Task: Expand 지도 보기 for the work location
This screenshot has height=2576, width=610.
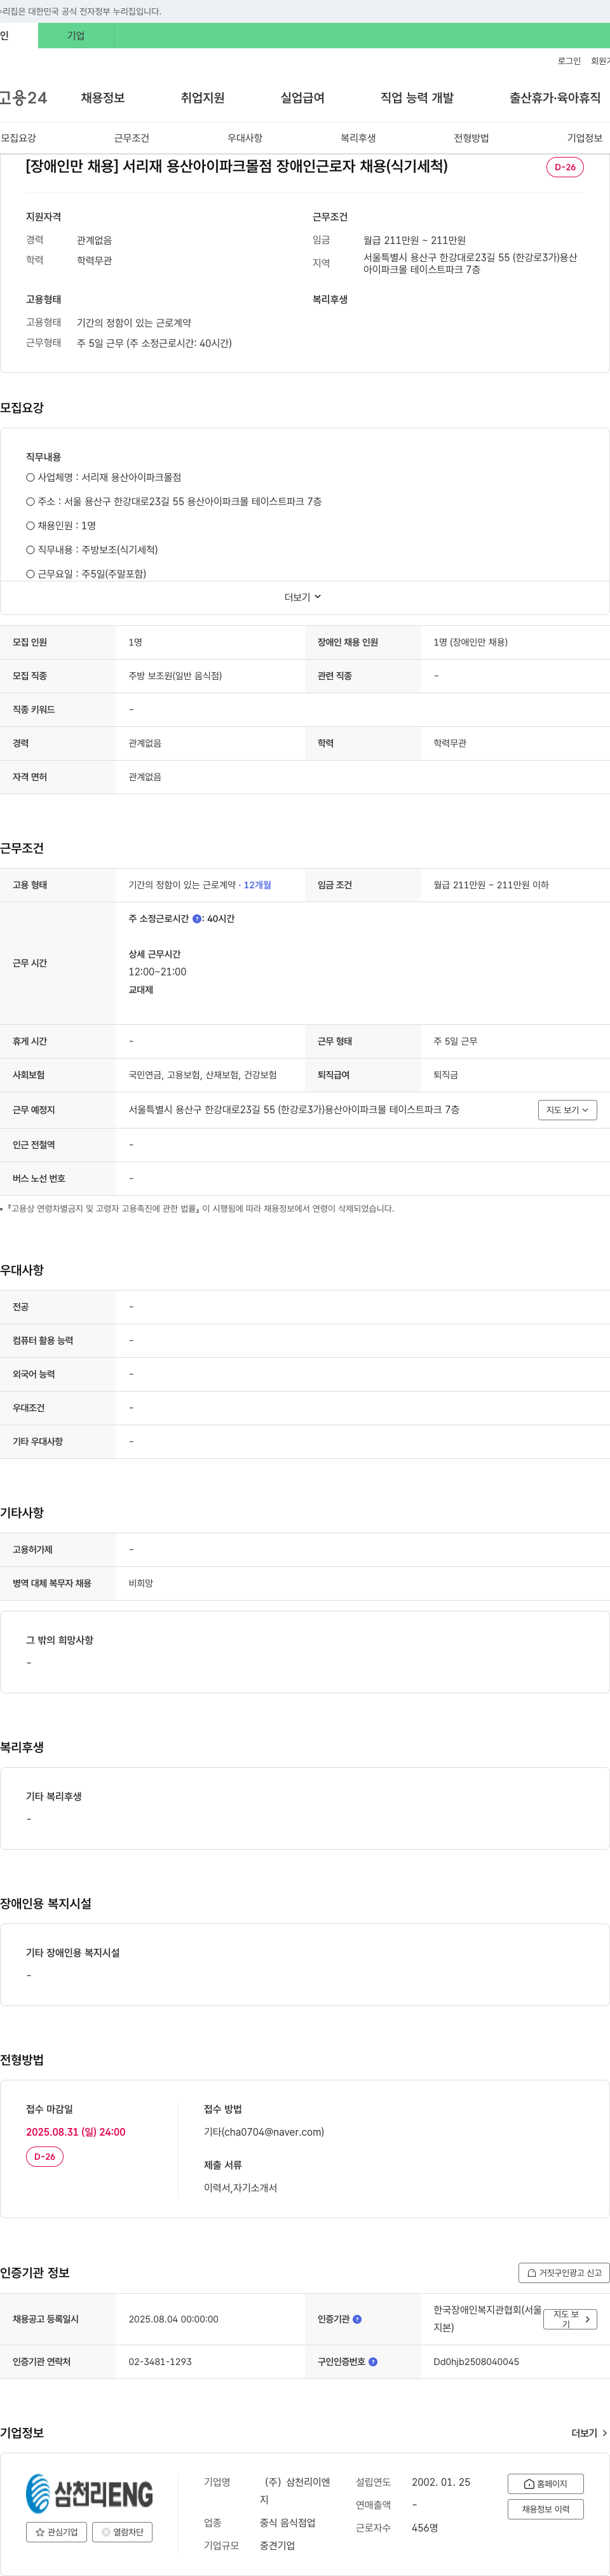Action: pyautogui.click(x=567, y=1110)
